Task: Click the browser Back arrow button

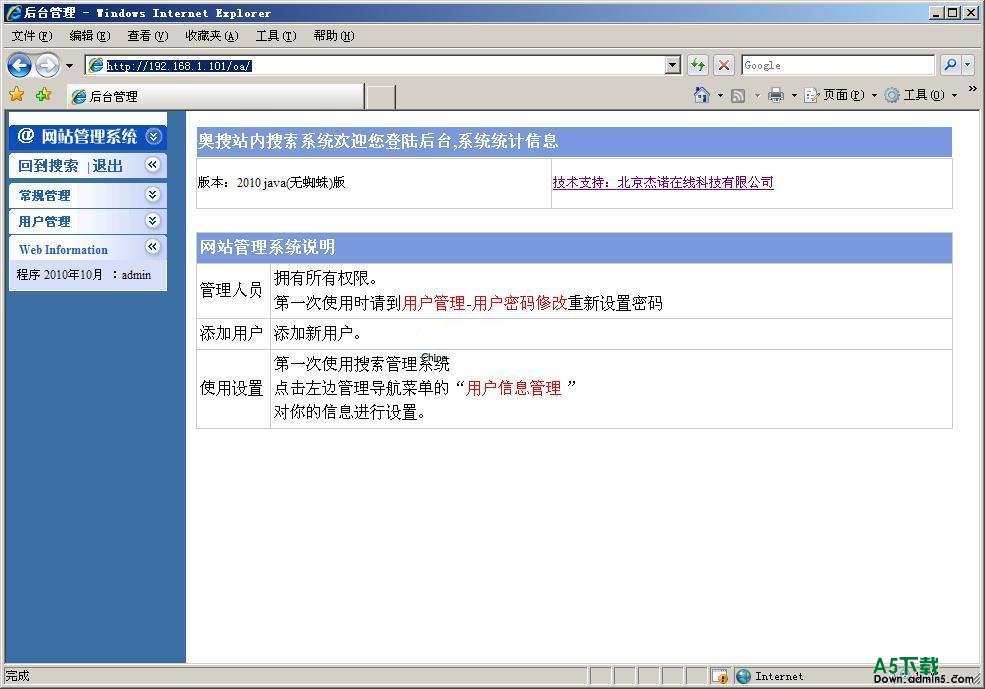Action: [x=19, y=65]
